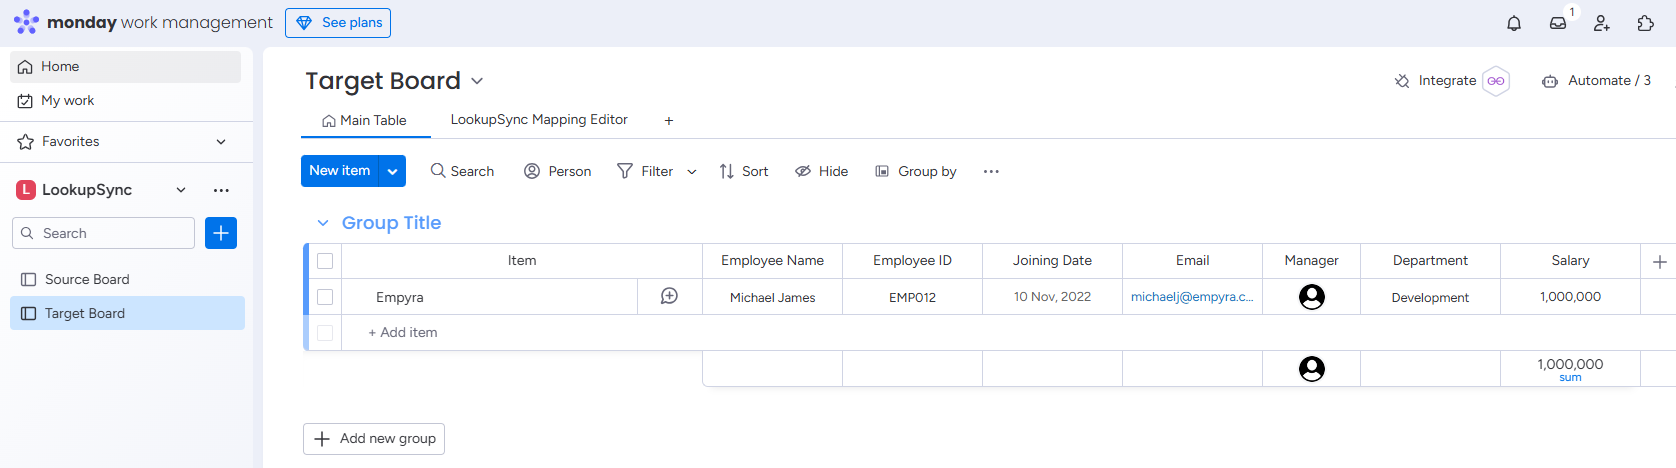Add a new column with plus icon
1676x468 pixels.
(x=1660, y=261)
